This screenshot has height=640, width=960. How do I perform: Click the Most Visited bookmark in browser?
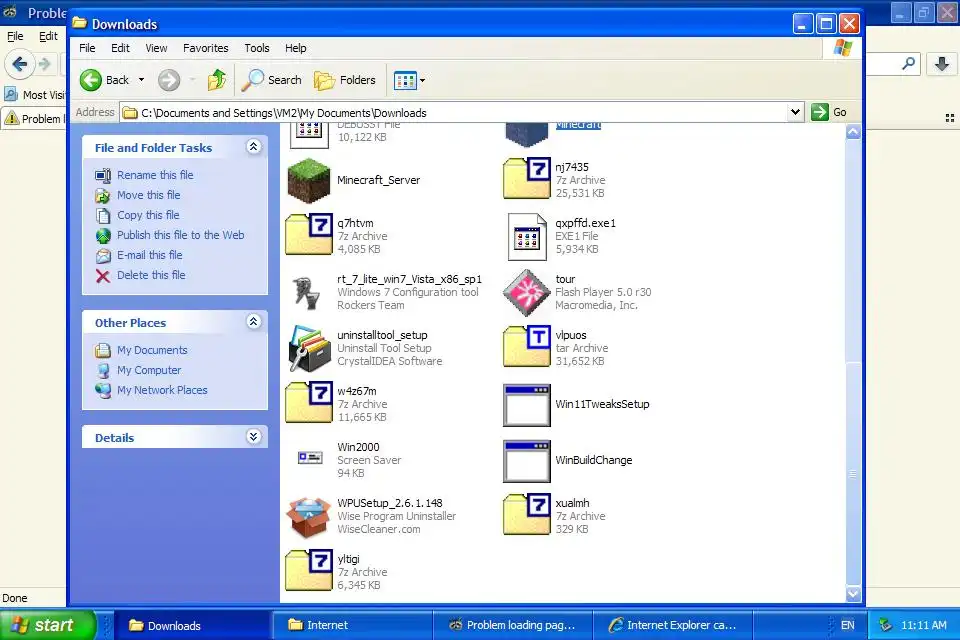click(34, 95)
